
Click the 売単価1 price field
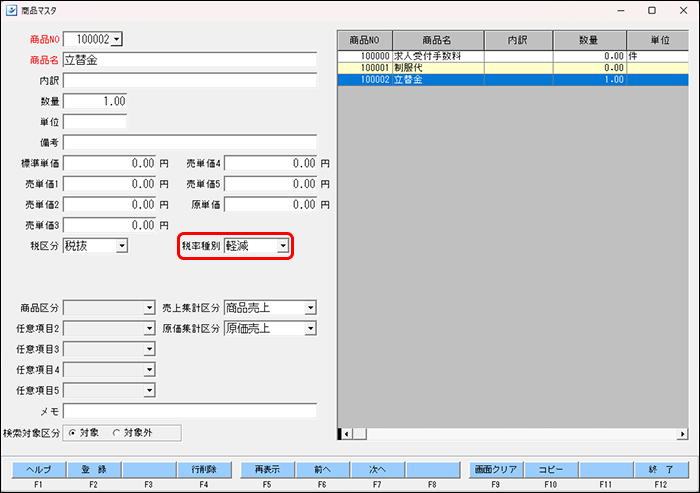pyautogui.click(x=110, y=184)
